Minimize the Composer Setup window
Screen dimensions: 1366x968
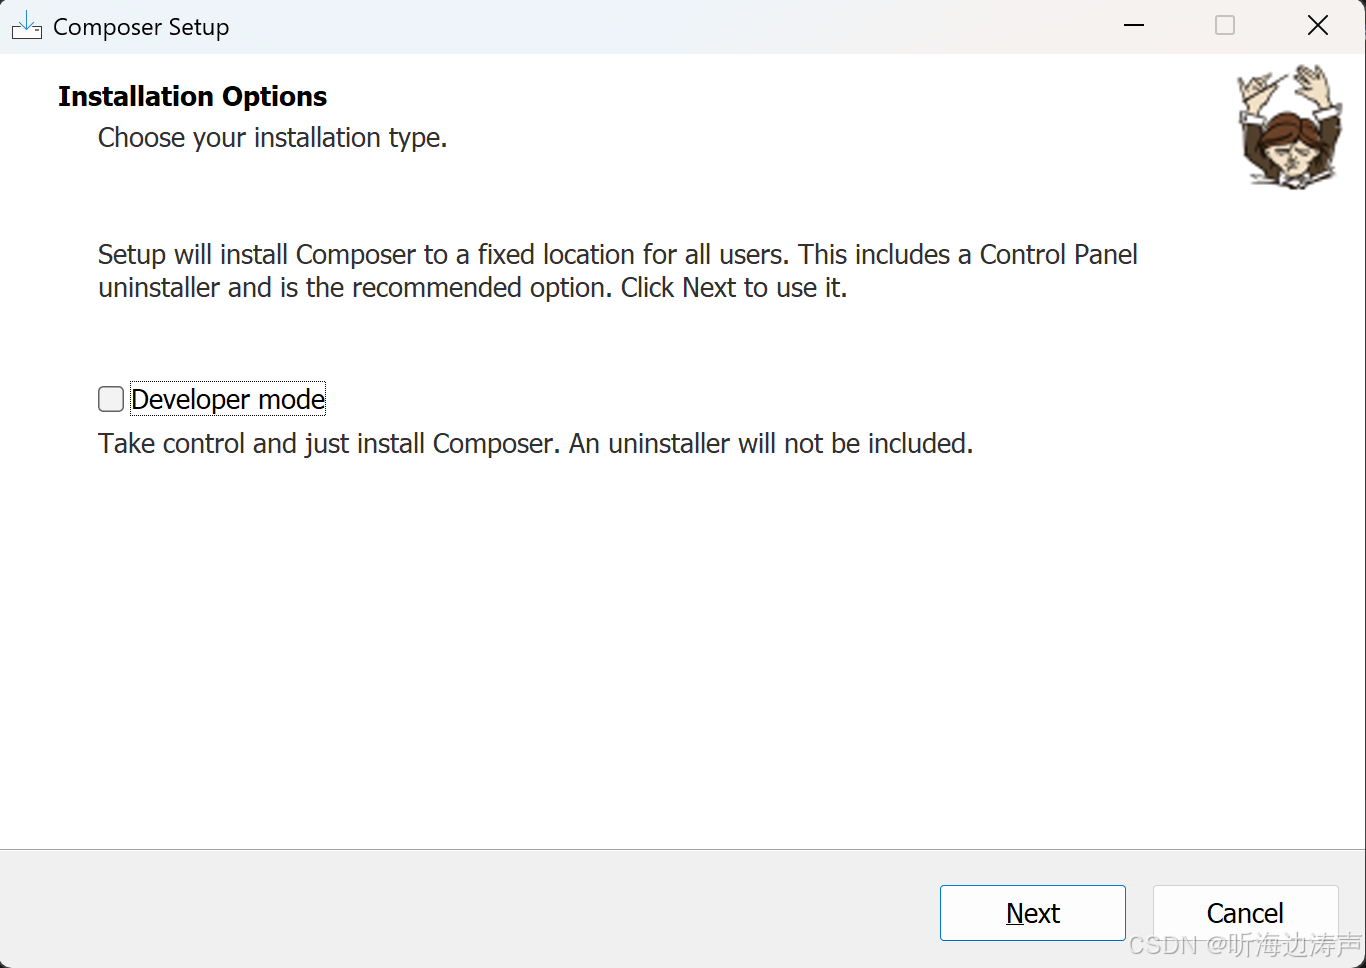pos(1134,26)
